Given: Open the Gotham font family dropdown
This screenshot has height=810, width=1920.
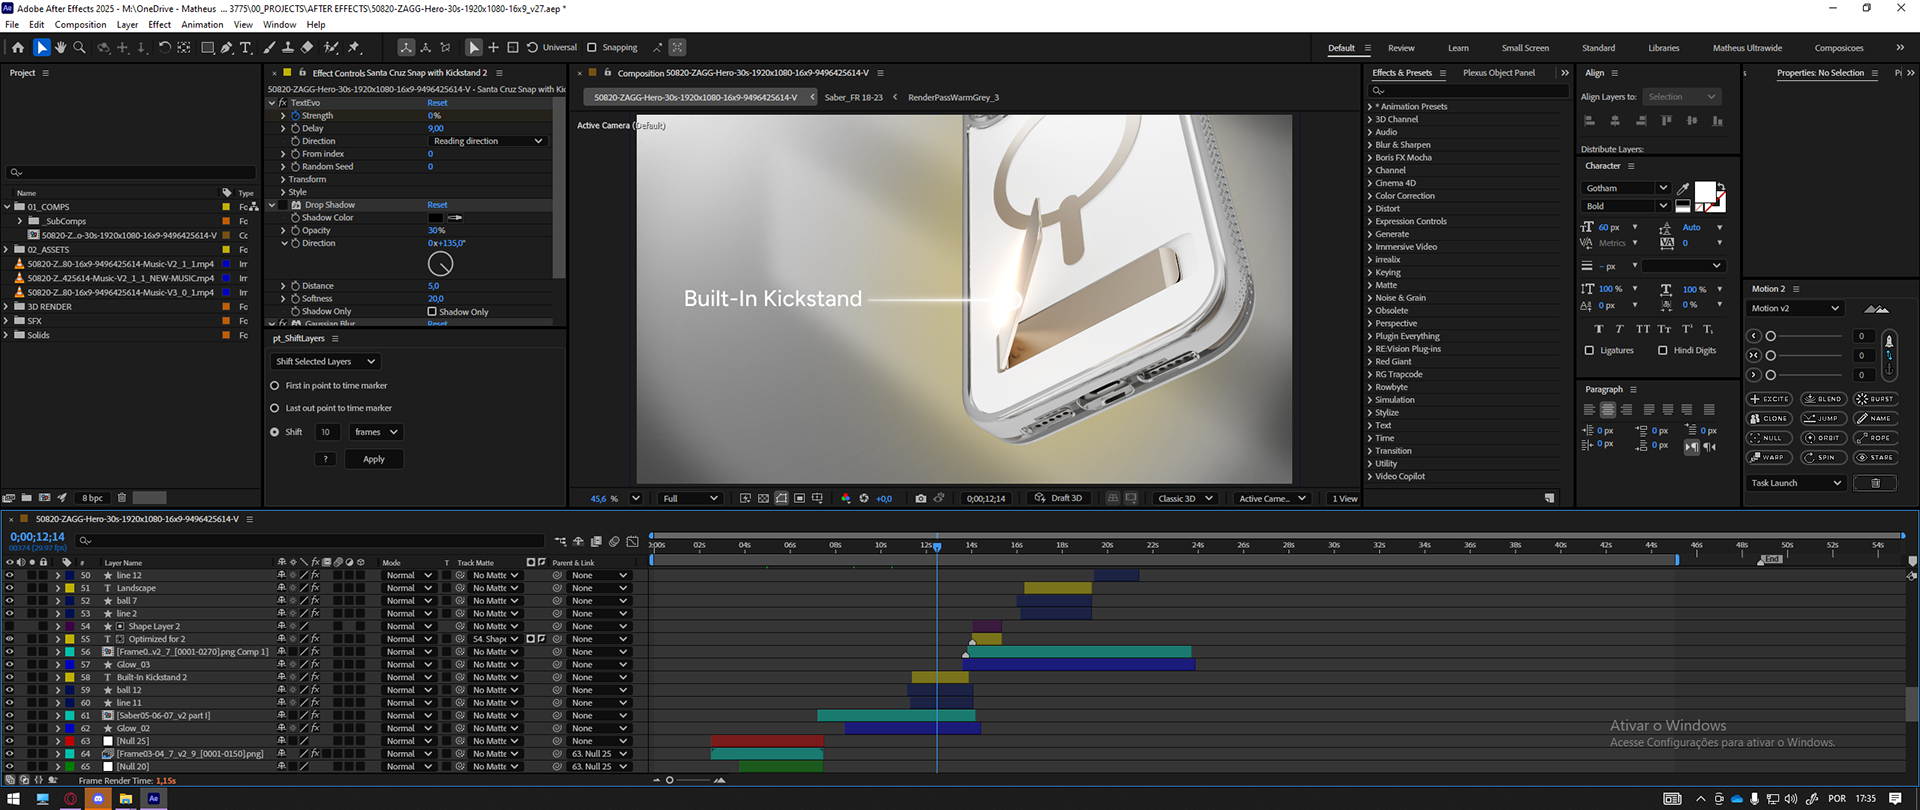Looking at the screenshot, I should pyautogui.click(x=1626, y=188).
